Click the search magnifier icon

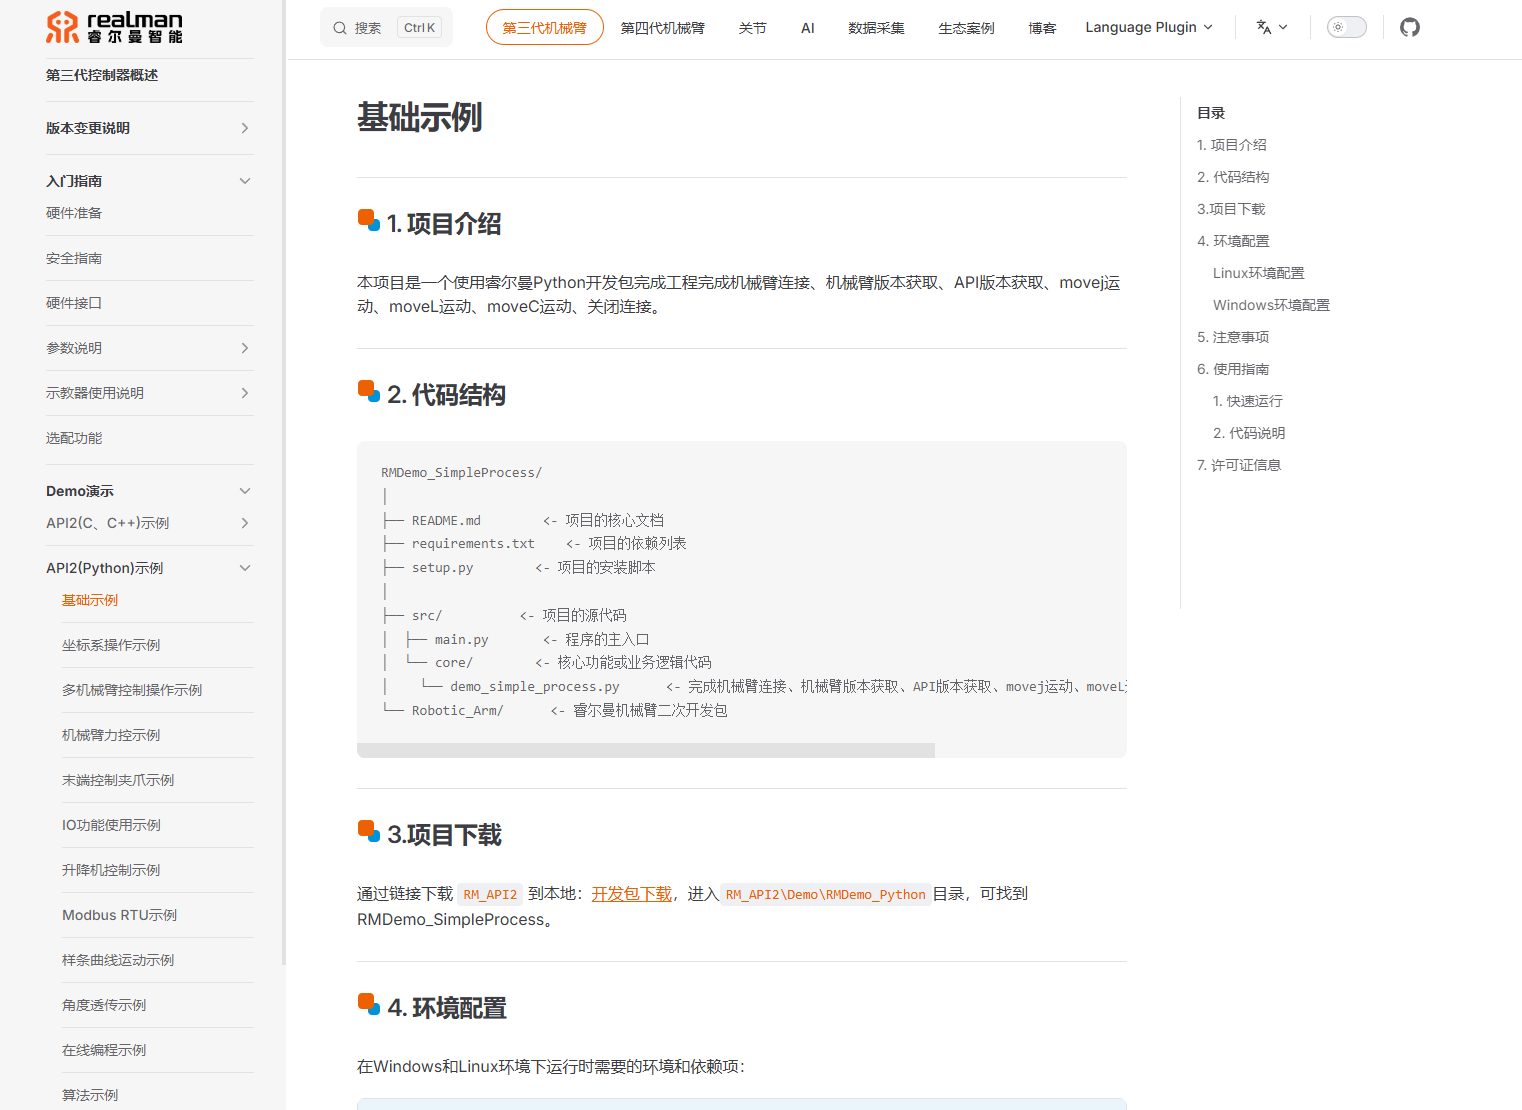[x=340, y=27]
